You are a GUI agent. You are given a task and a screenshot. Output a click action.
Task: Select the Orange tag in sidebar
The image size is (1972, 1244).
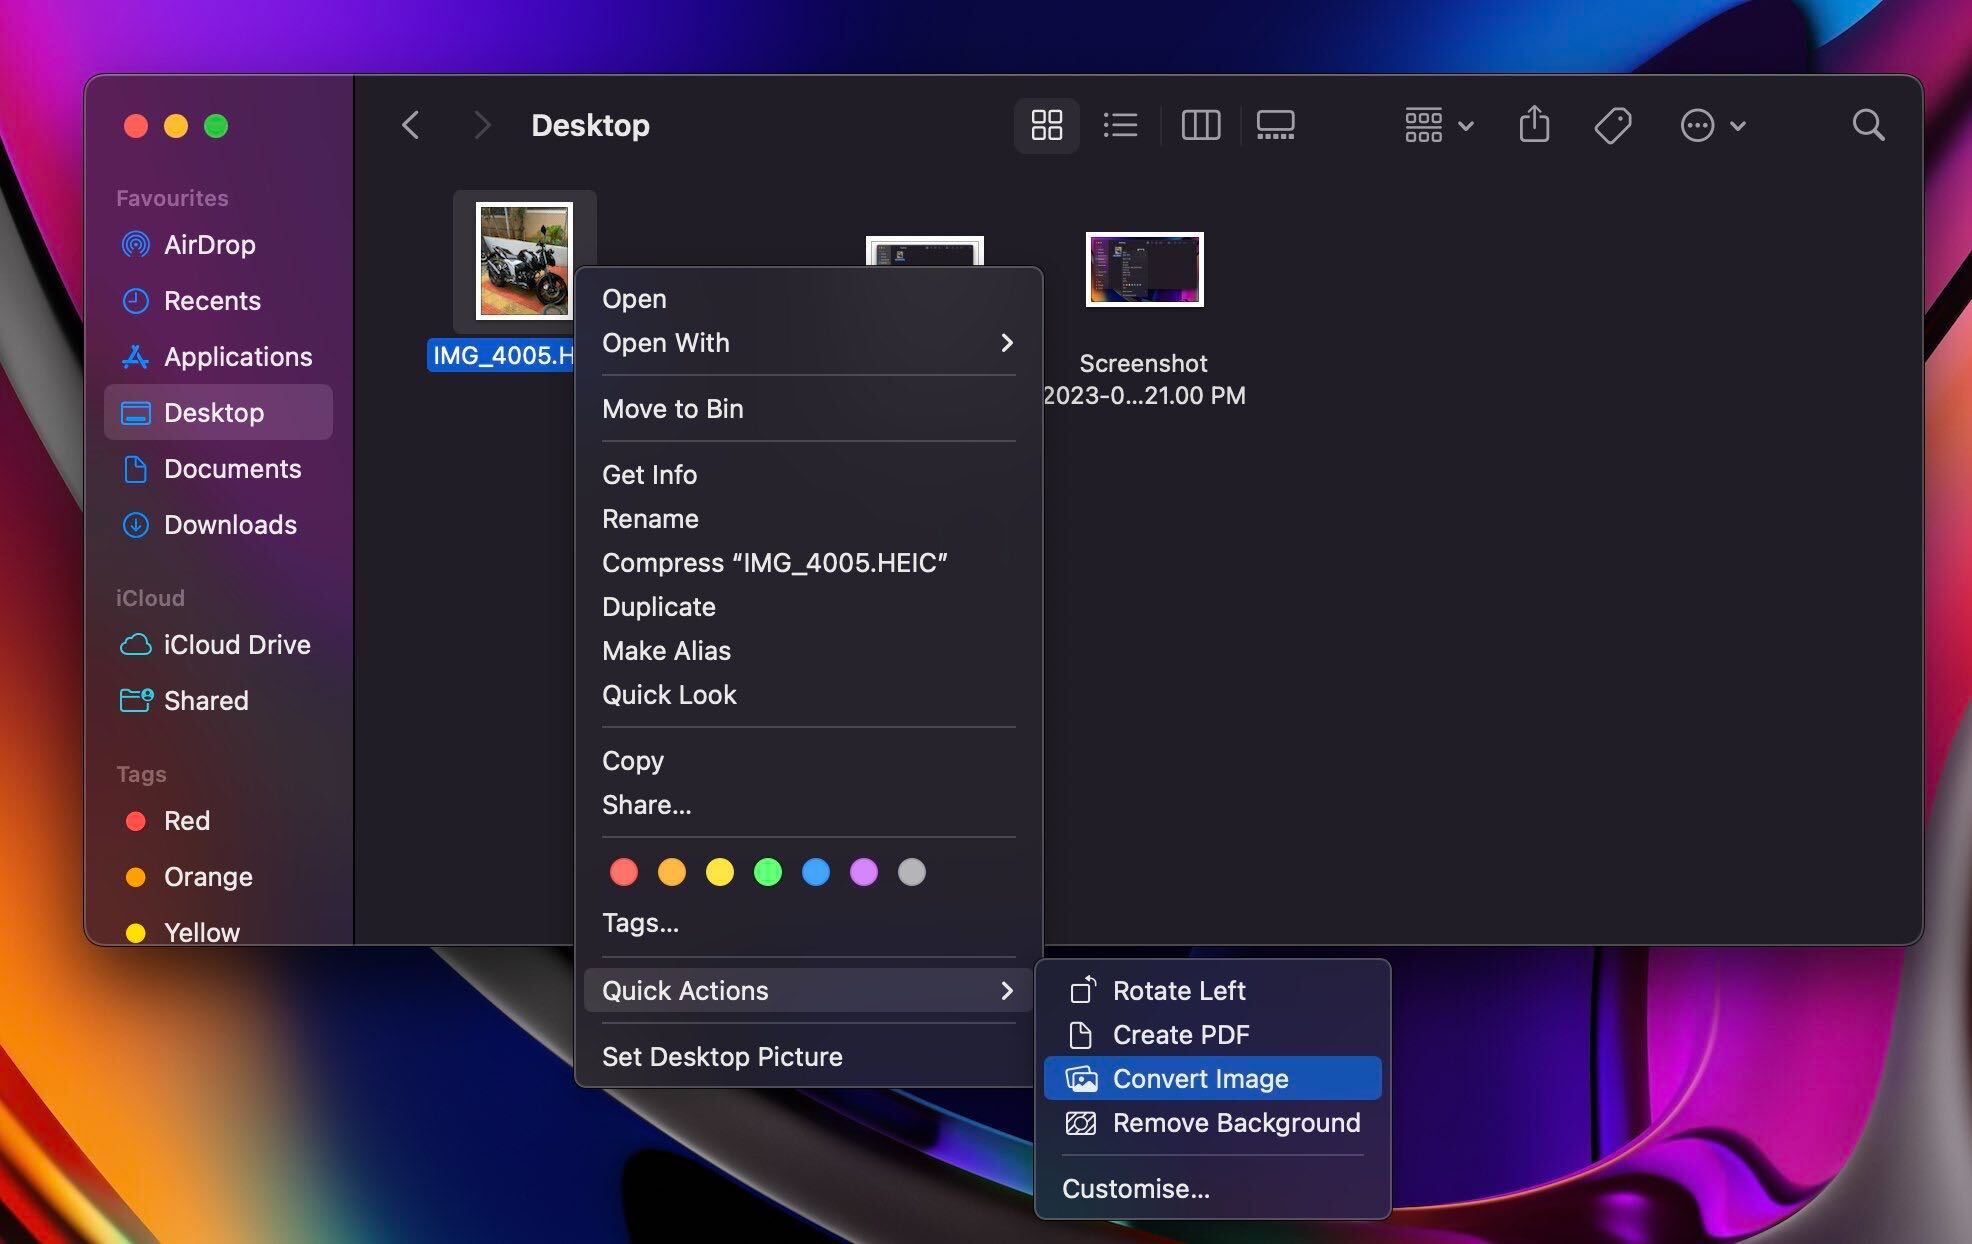[218, 876]
